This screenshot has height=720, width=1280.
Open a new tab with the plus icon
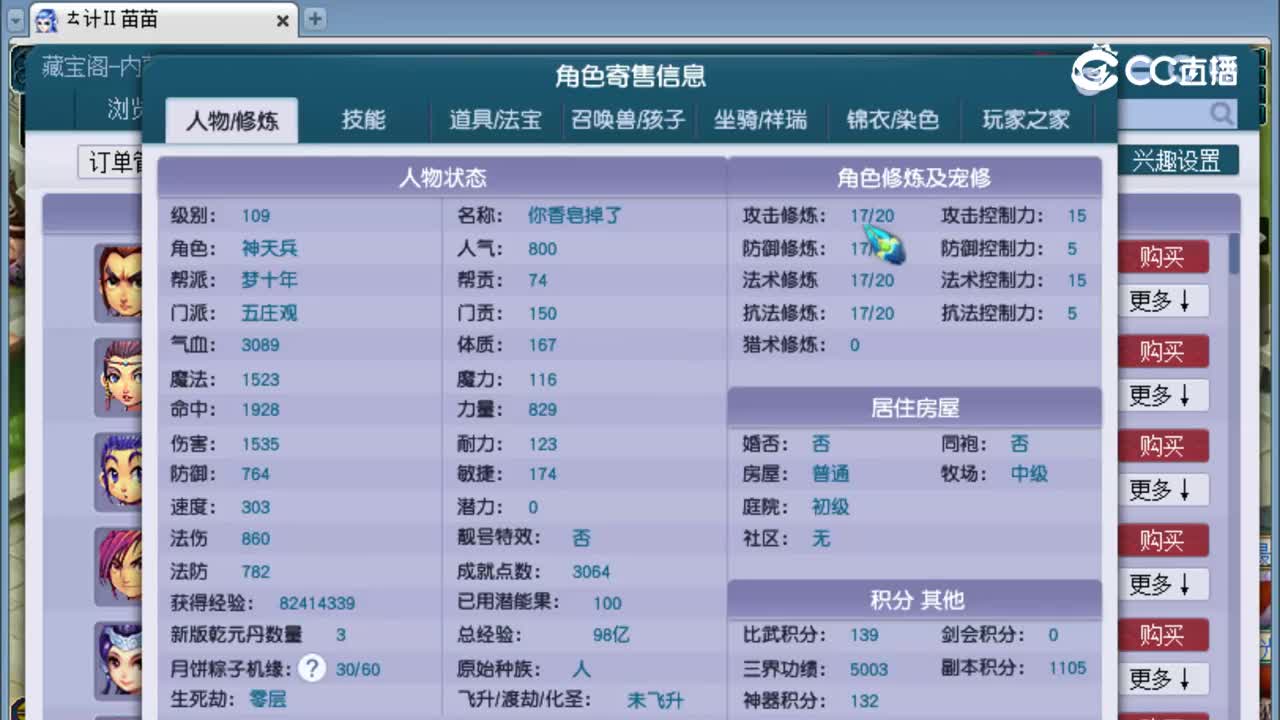[315, 18]
